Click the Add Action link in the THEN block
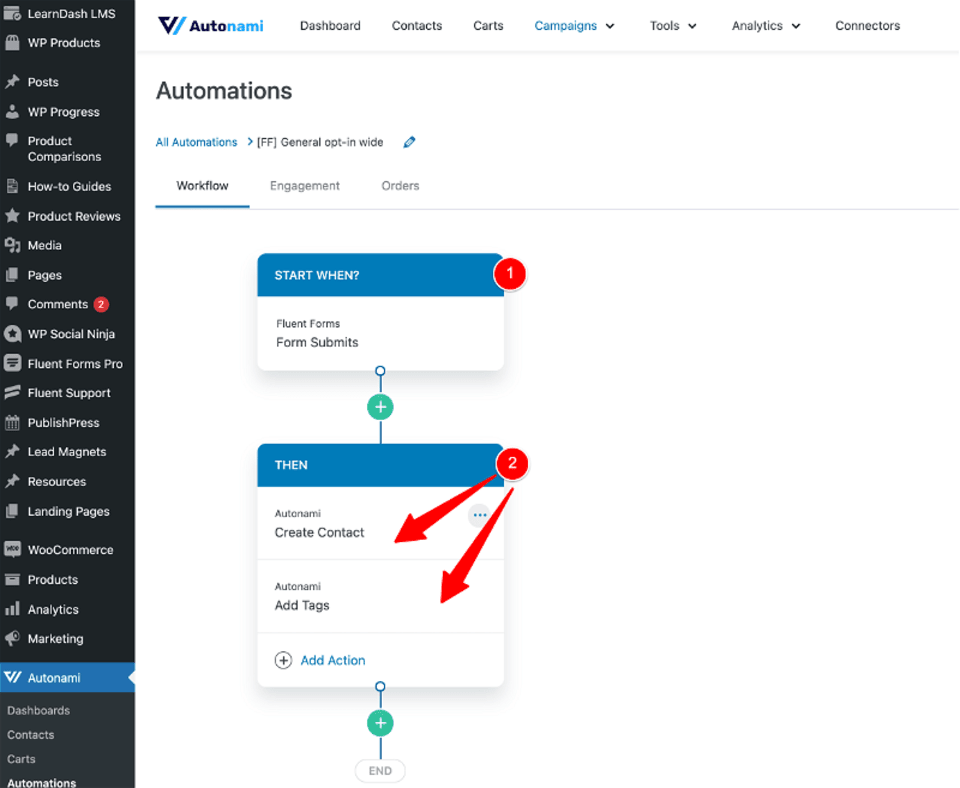Screen dimensions: 960x788 (333, 660)
